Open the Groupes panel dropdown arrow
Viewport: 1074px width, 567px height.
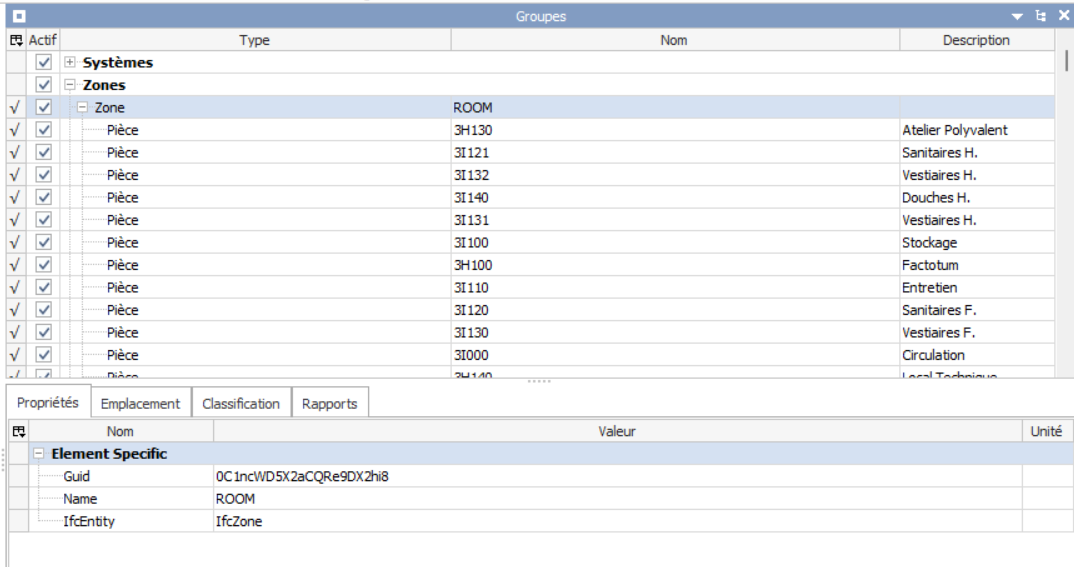(1017, 16)
